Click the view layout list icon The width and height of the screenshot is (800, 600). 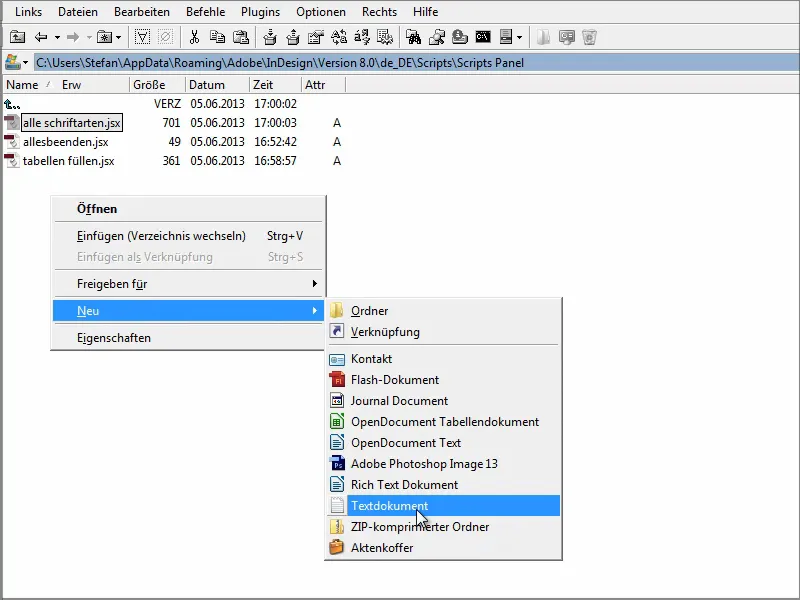[x=506, y=37]
